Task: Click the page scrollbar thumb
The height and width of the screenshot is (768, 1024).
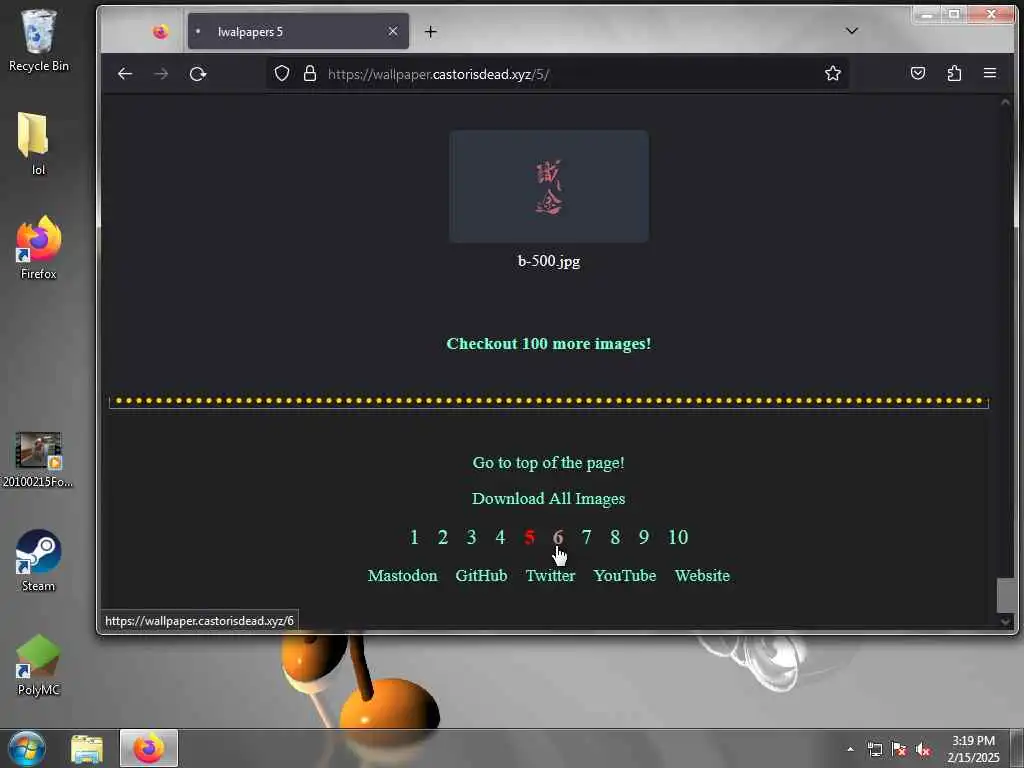Action: click(1006, 595)
